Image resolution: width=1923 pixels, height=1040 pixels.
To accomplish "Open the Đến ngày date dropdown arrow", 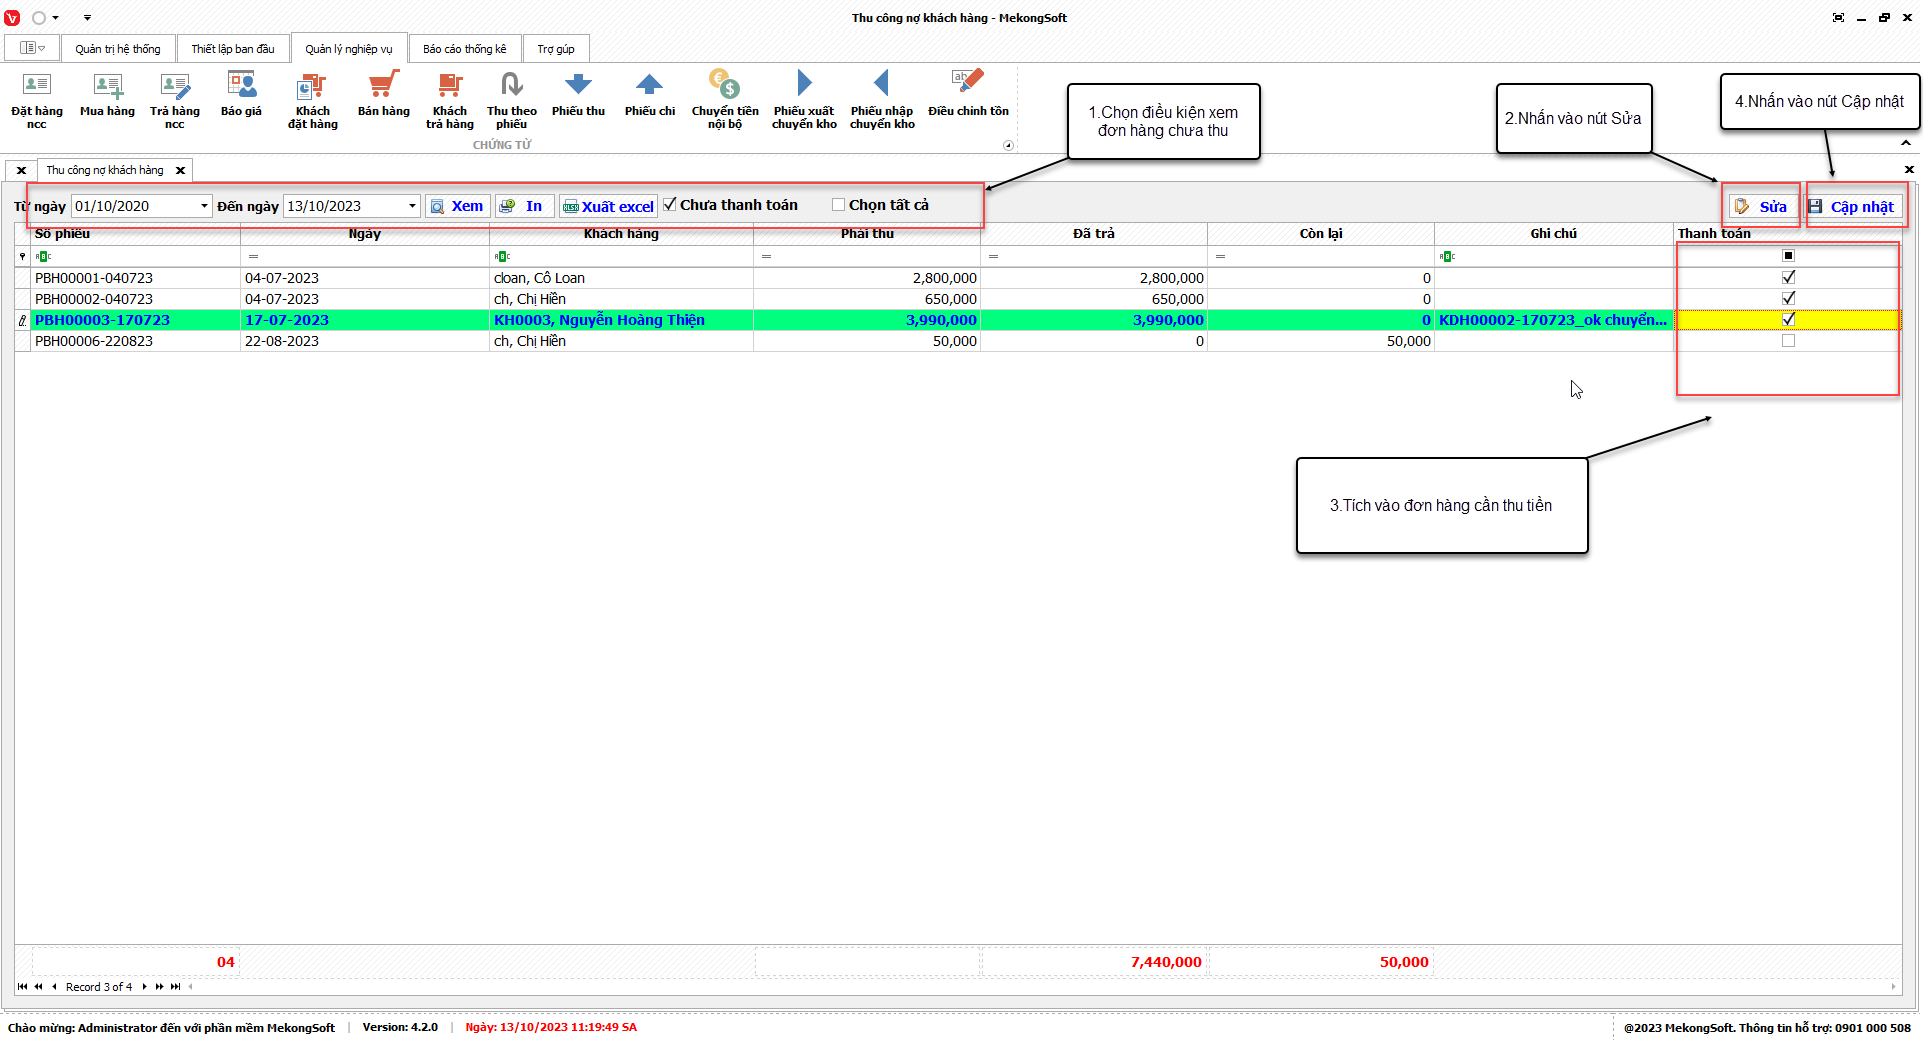I will pyautogui.click(x=412, y=206).
